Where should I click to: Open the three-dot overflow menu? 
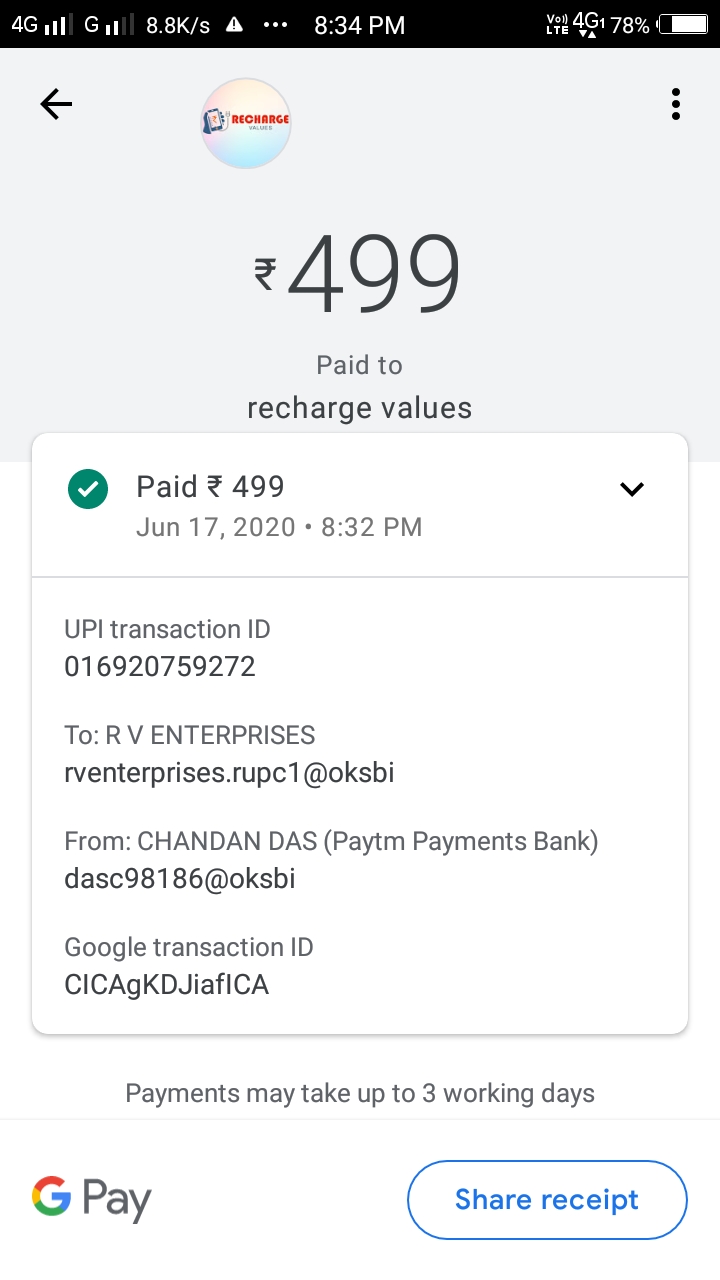676,104
